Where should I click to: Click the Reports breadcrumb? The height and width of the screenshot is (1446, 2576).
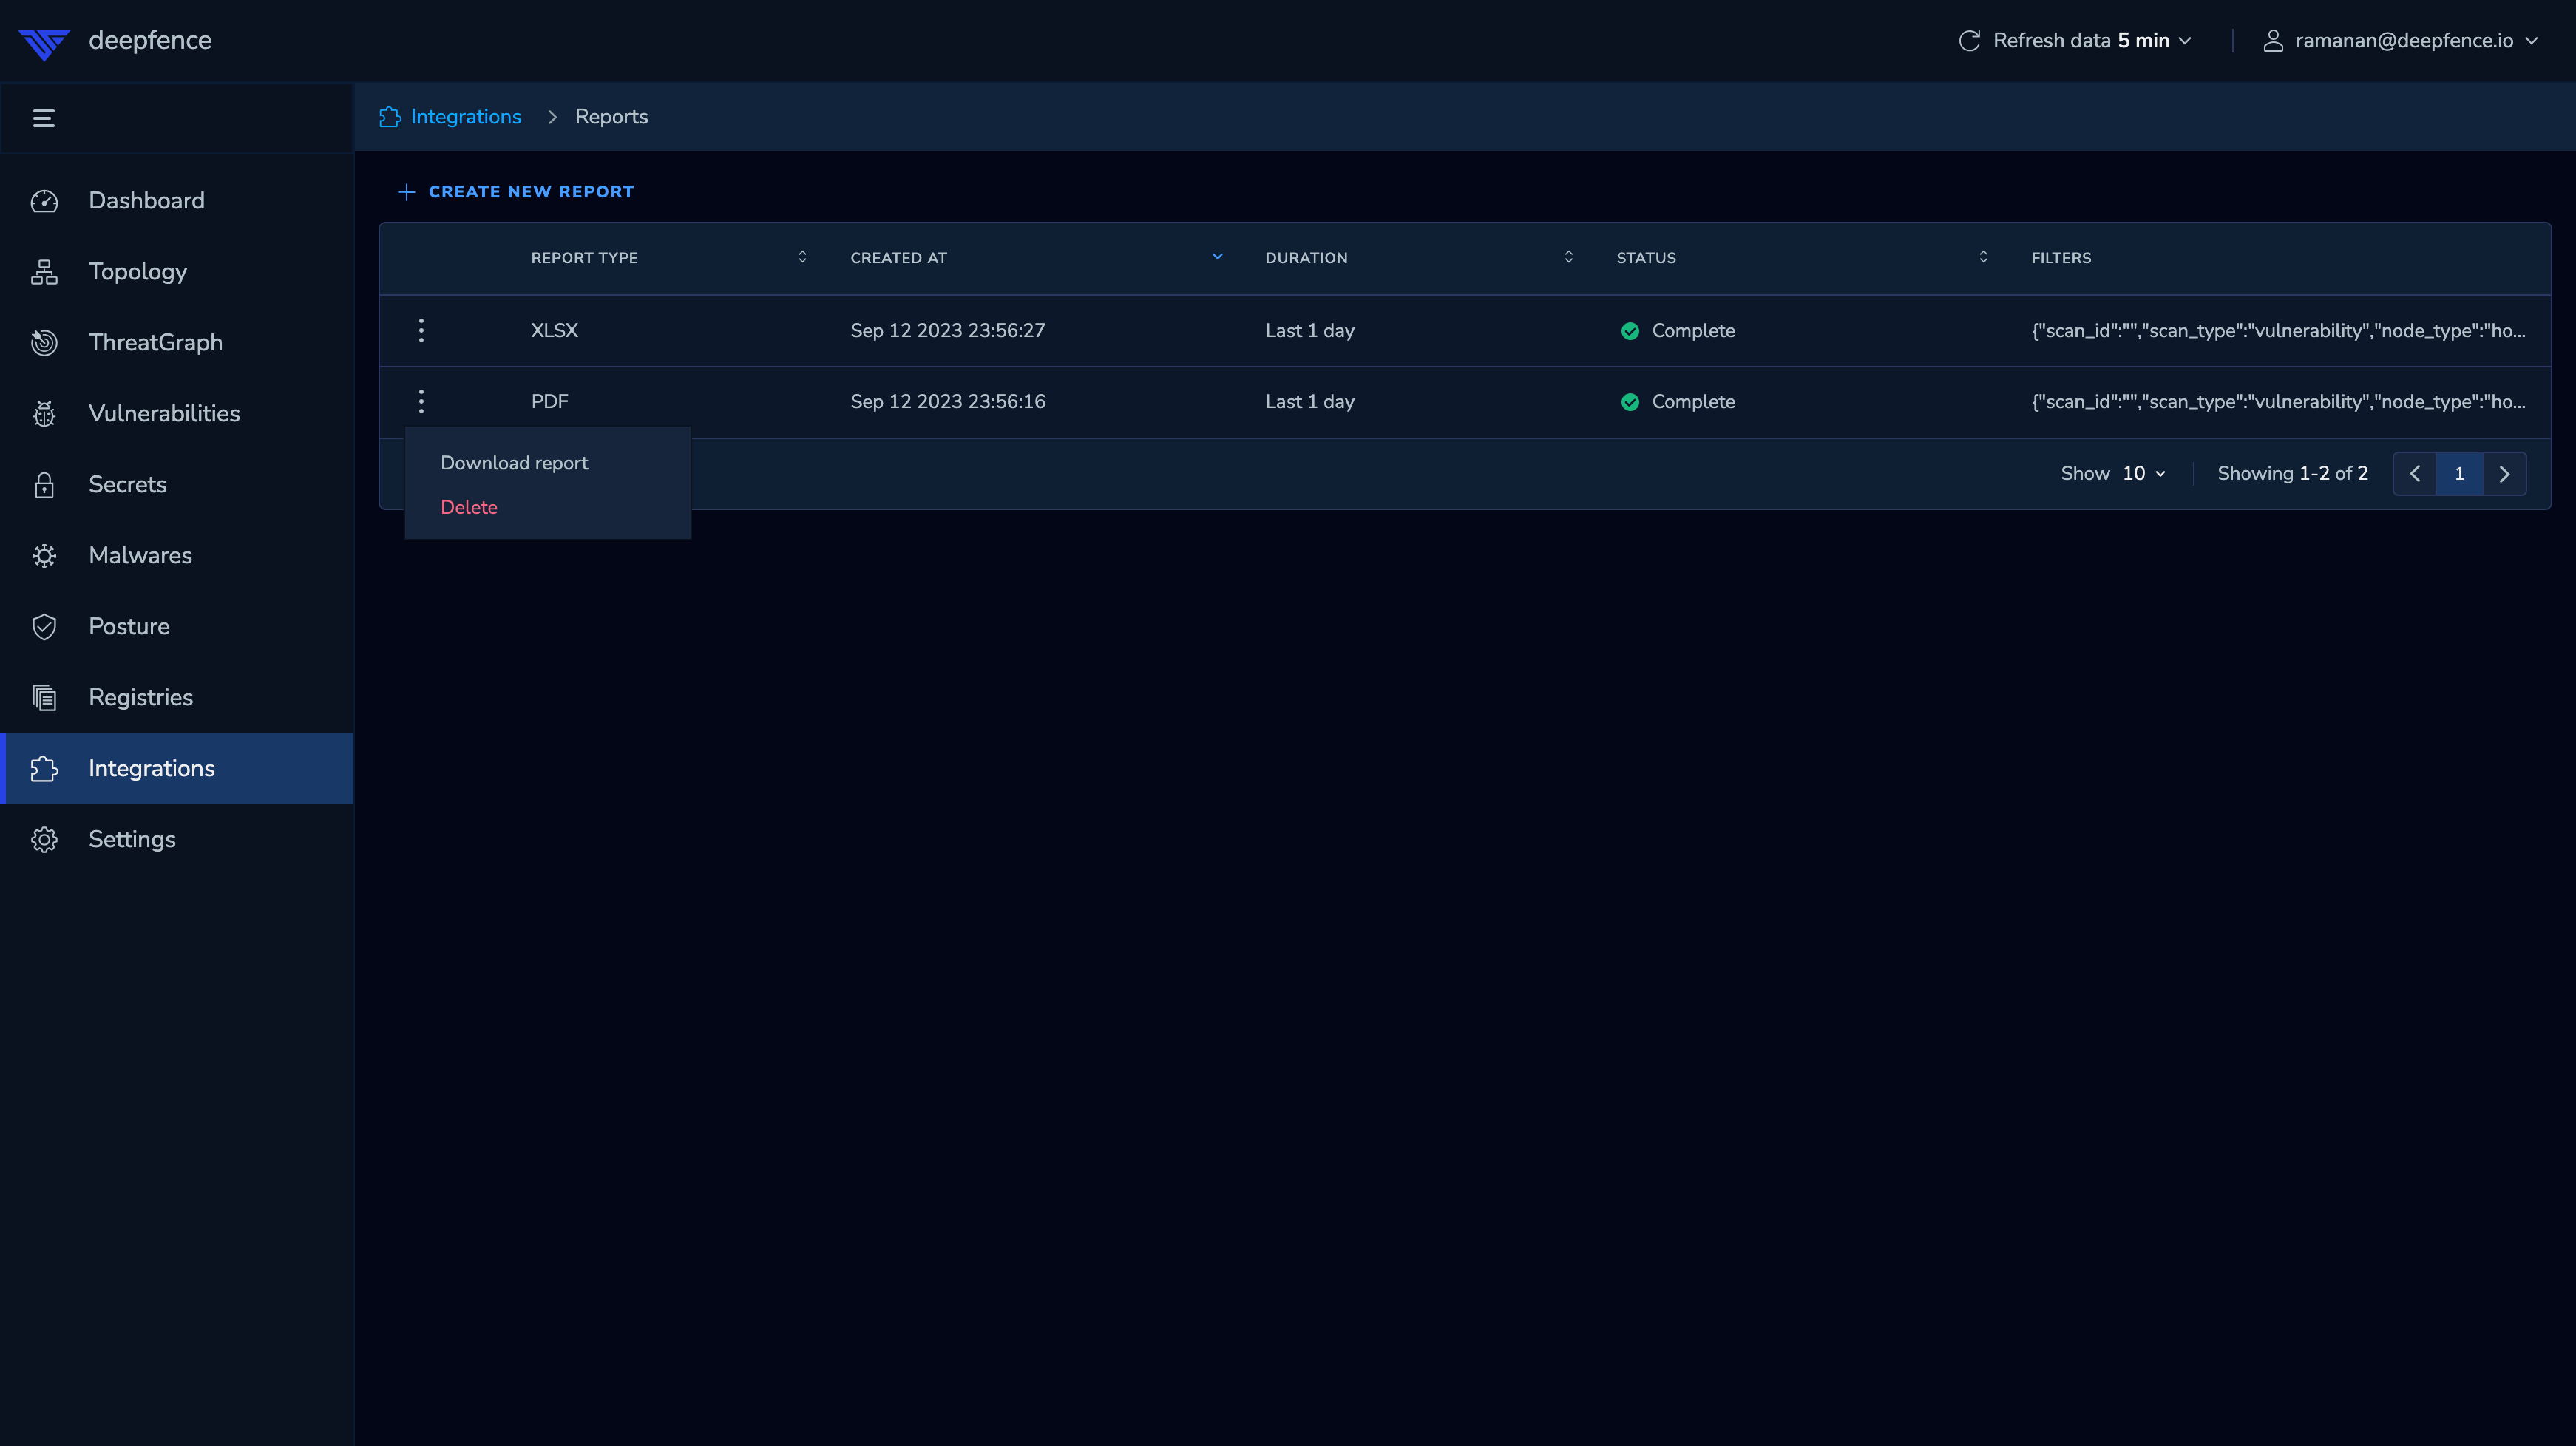point(611,117)
